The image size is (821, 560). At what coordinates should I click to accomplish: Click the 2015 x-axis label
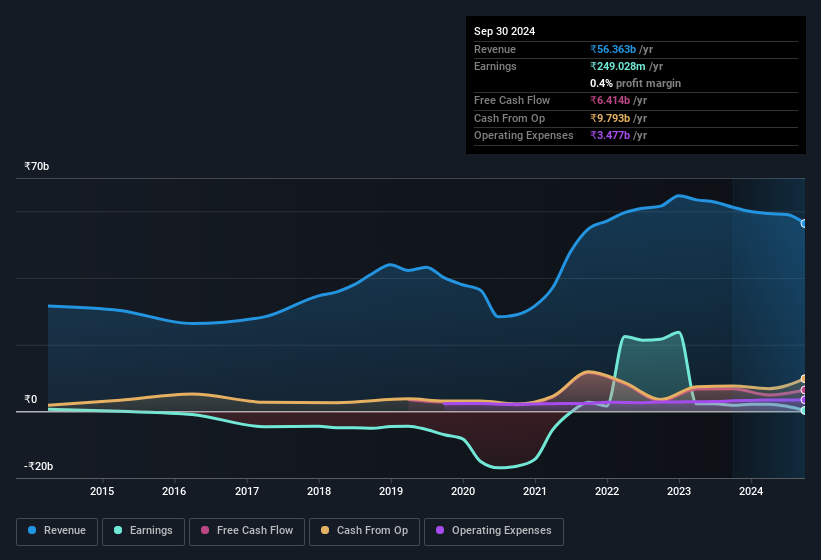[102, 491]
